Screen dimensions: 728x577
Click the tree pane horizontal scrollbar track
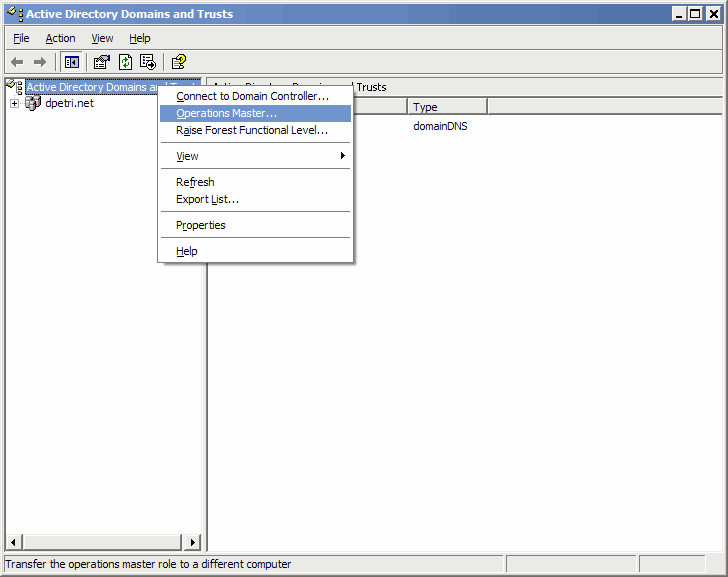coord(102,542)
